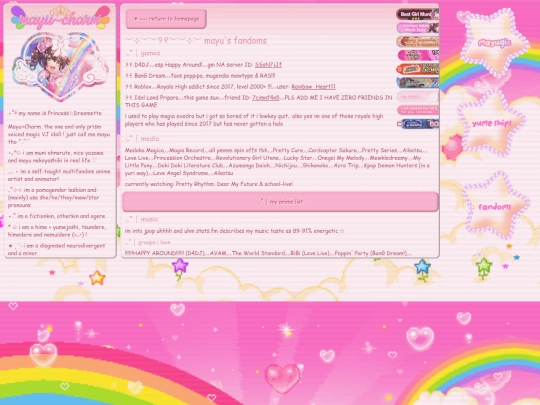
Task: Open the 'yume ships' star button
Action: click(491, 123)
